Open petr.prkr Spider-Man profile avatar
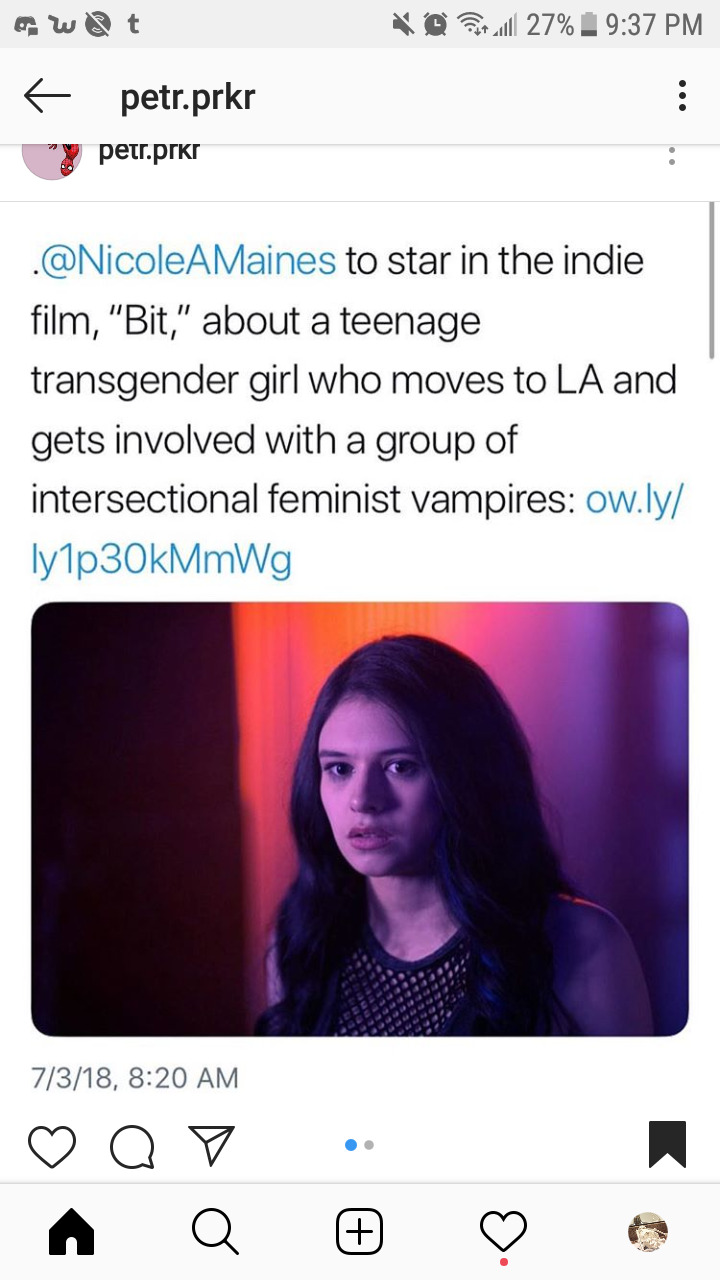Image resolution: width=720 pixels, height=1280 pixels. (50, 160)
